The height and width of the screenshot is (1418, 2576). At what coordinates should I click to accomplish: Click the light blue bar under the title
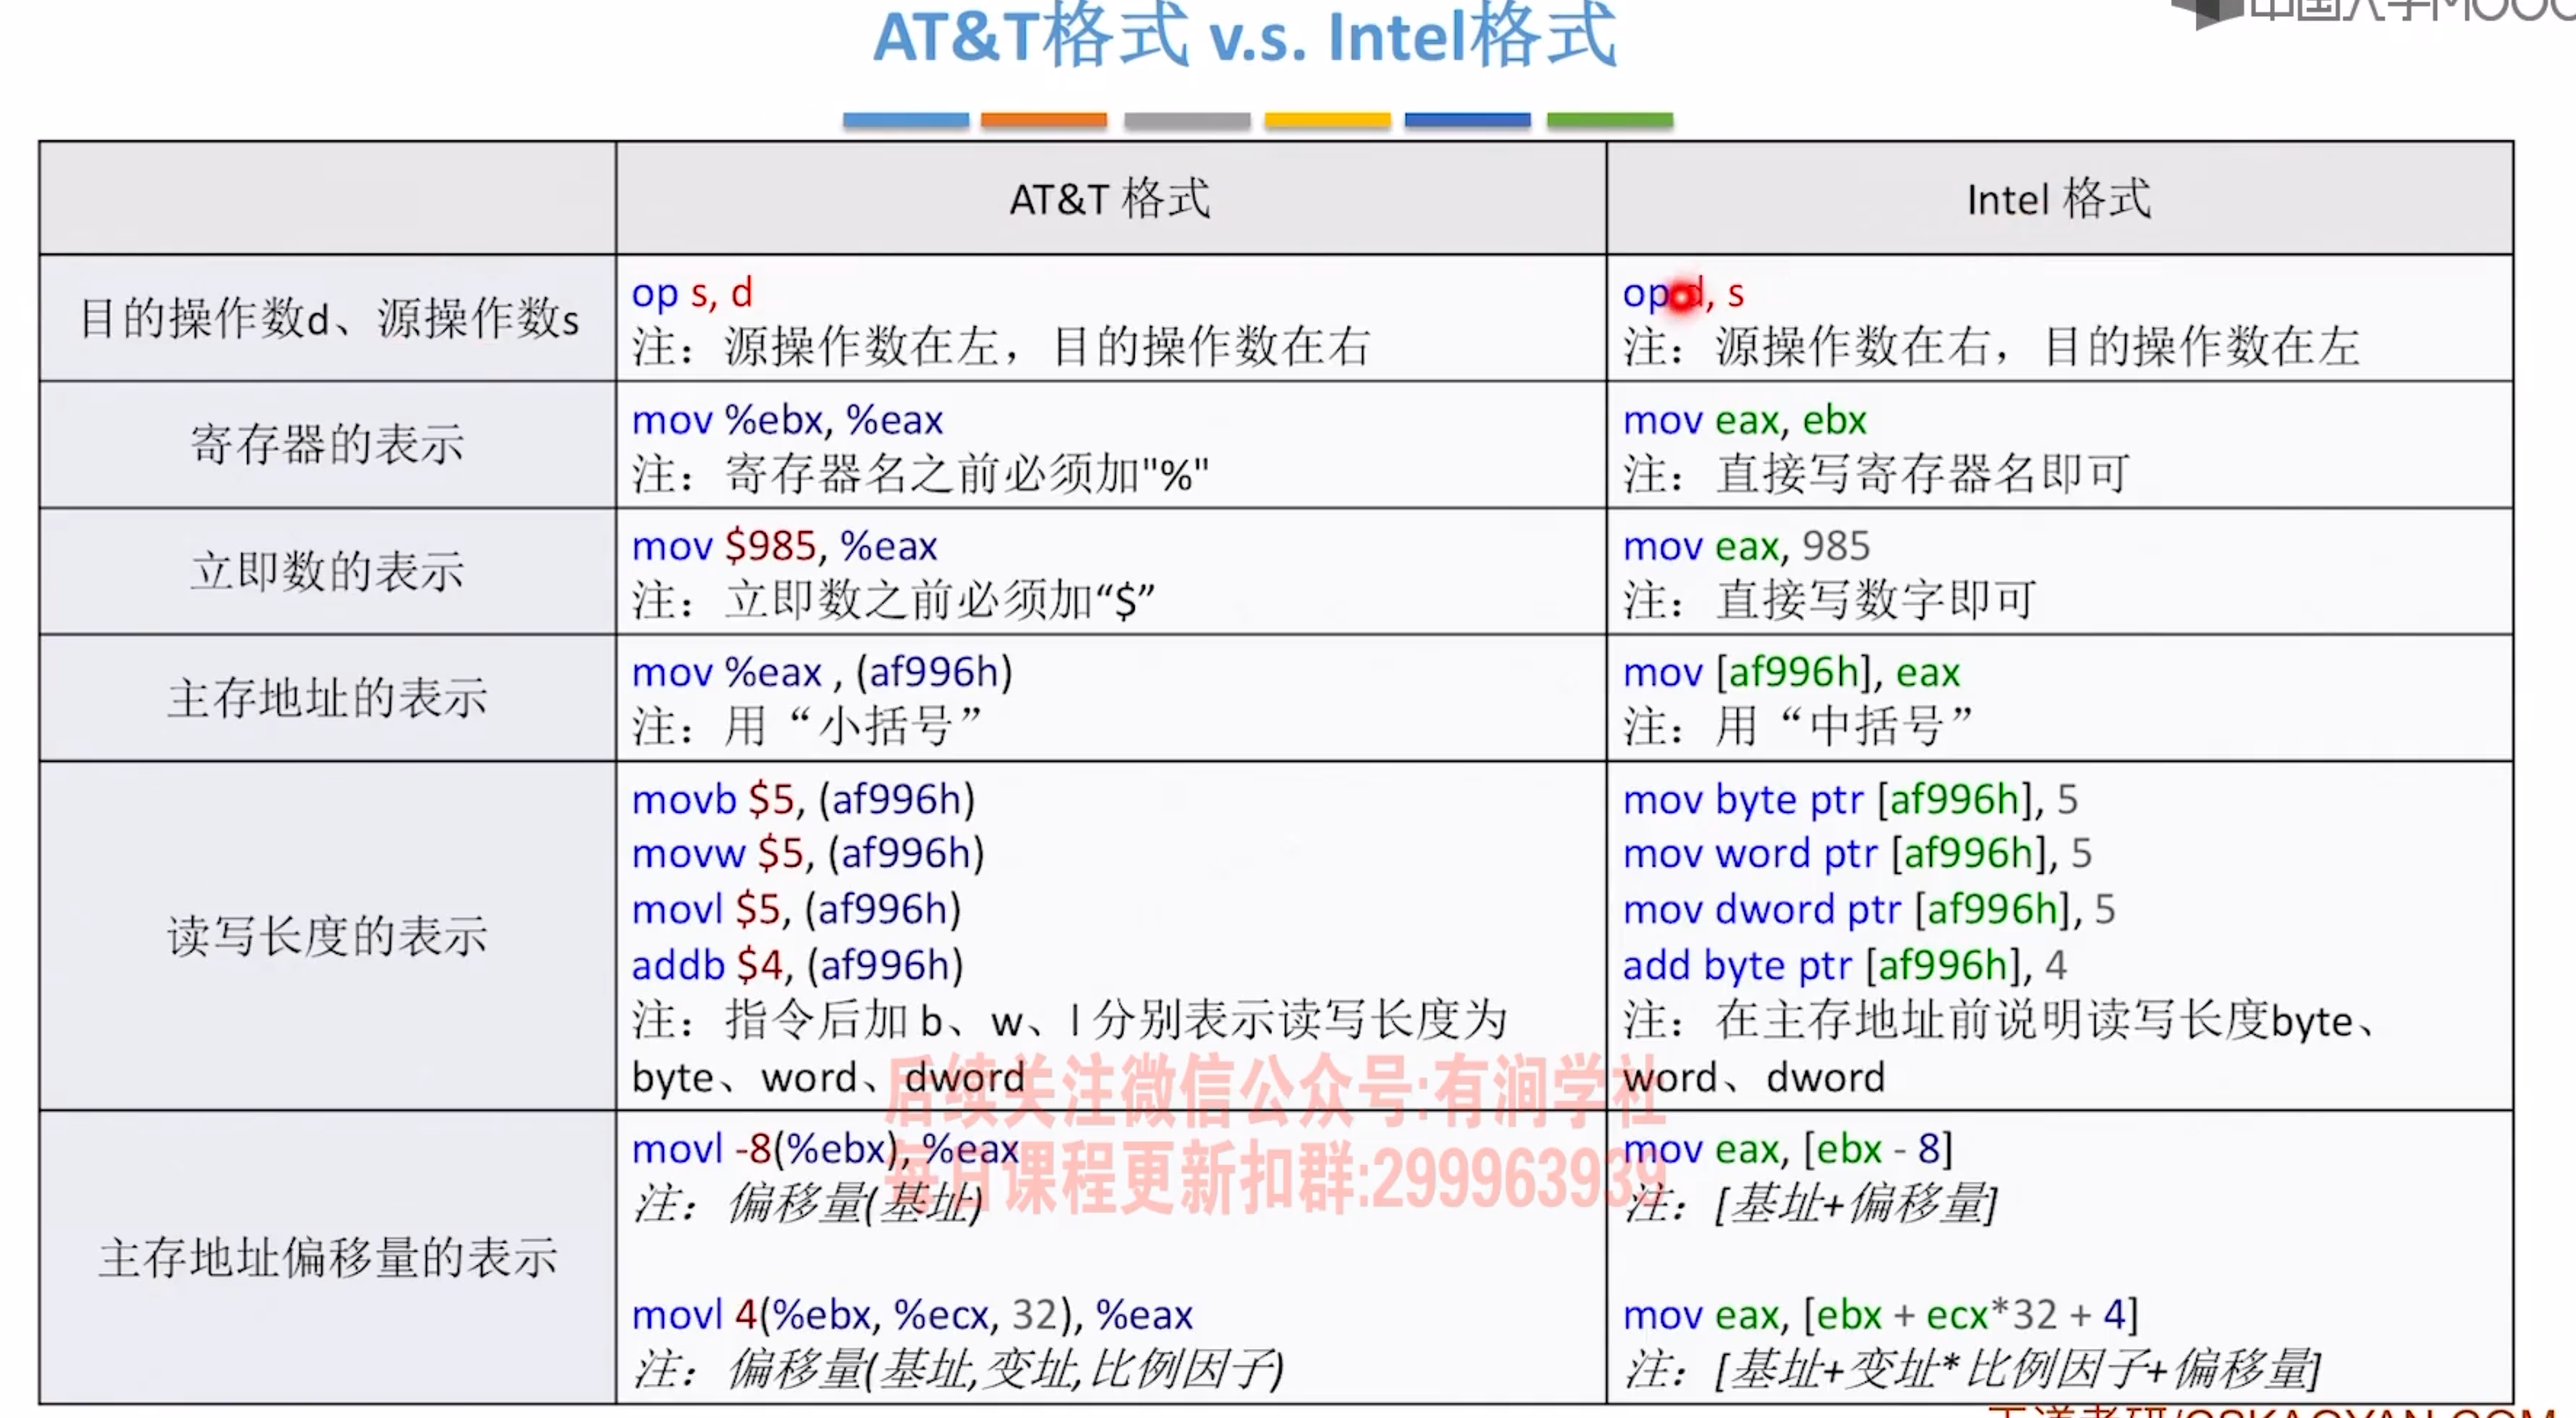pos(905,120)
